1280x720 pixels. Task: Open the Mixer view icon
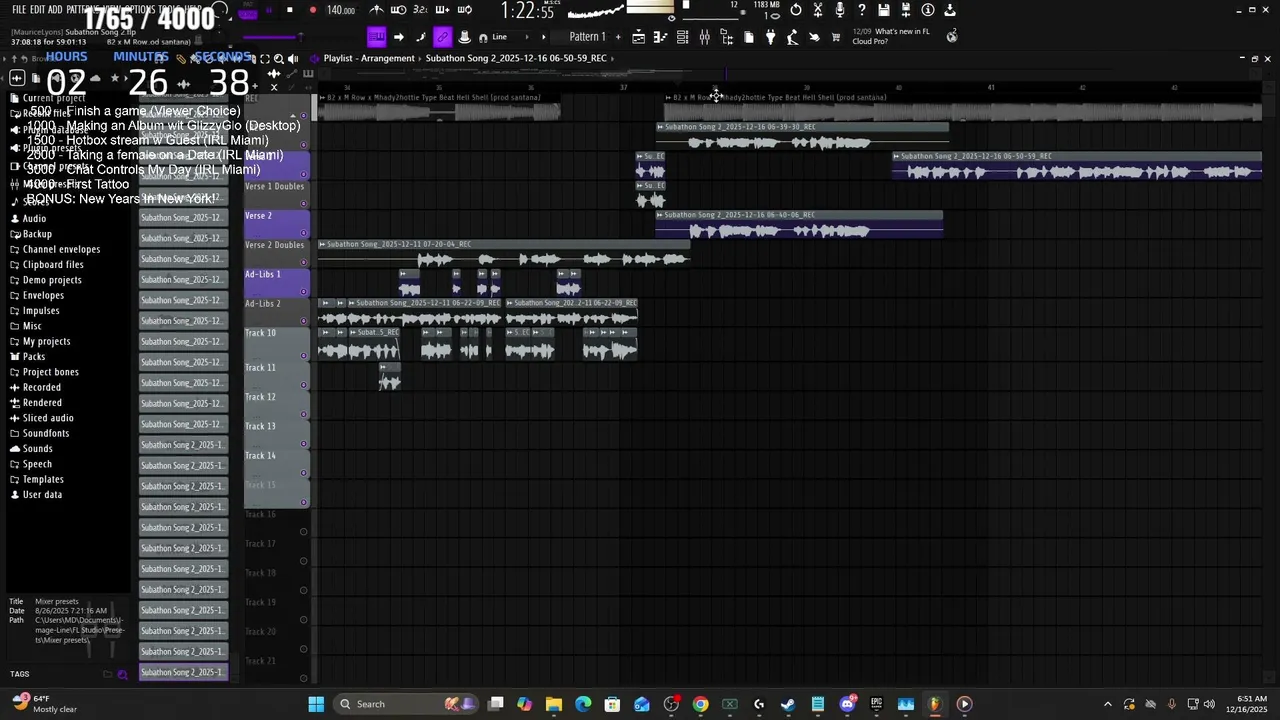704,37
